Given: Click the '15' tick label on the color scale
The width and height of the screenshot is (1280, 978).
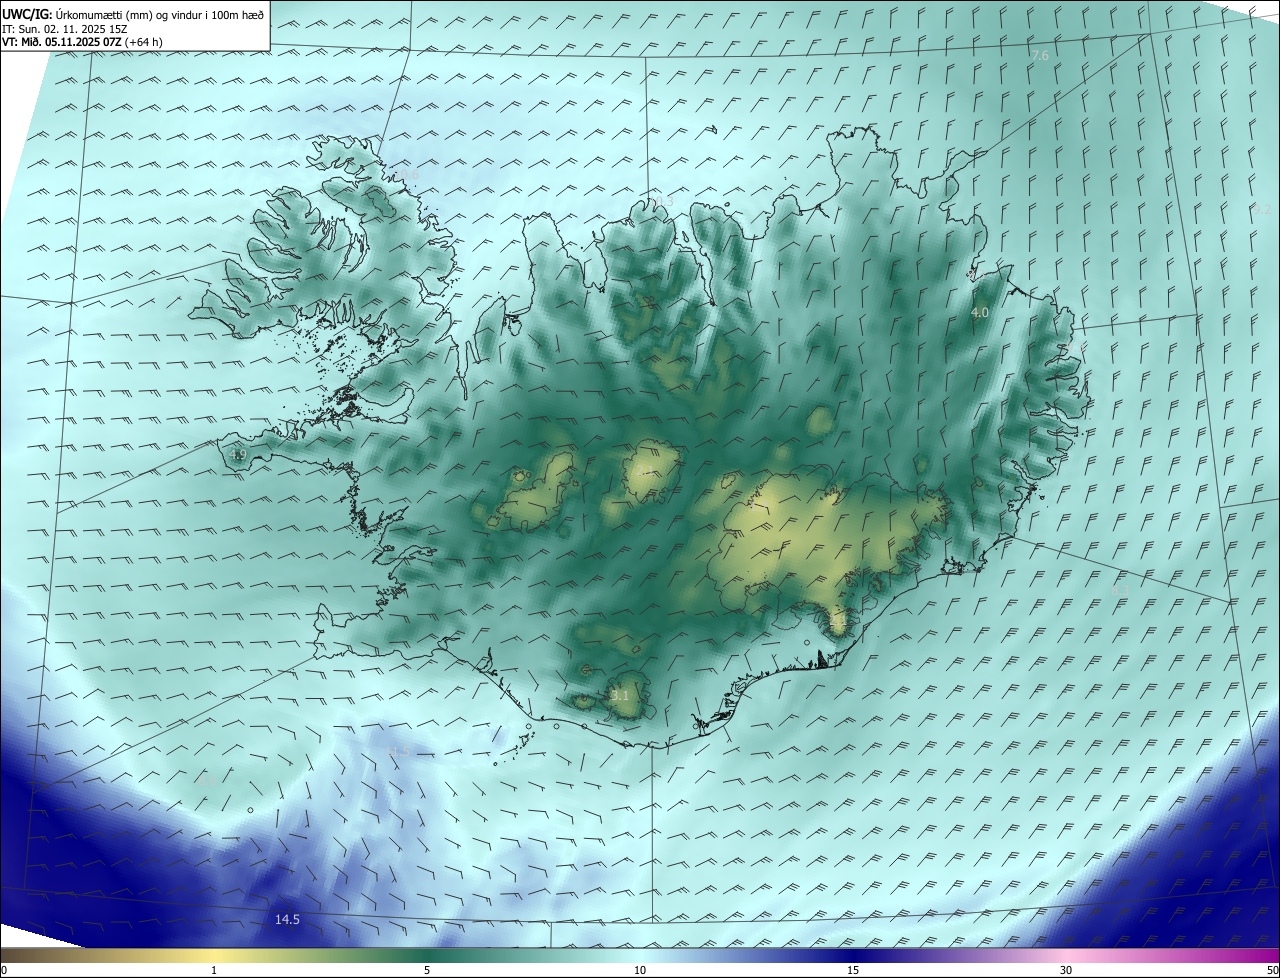Looking at the screenshot, I should click(x=853, y=970).
